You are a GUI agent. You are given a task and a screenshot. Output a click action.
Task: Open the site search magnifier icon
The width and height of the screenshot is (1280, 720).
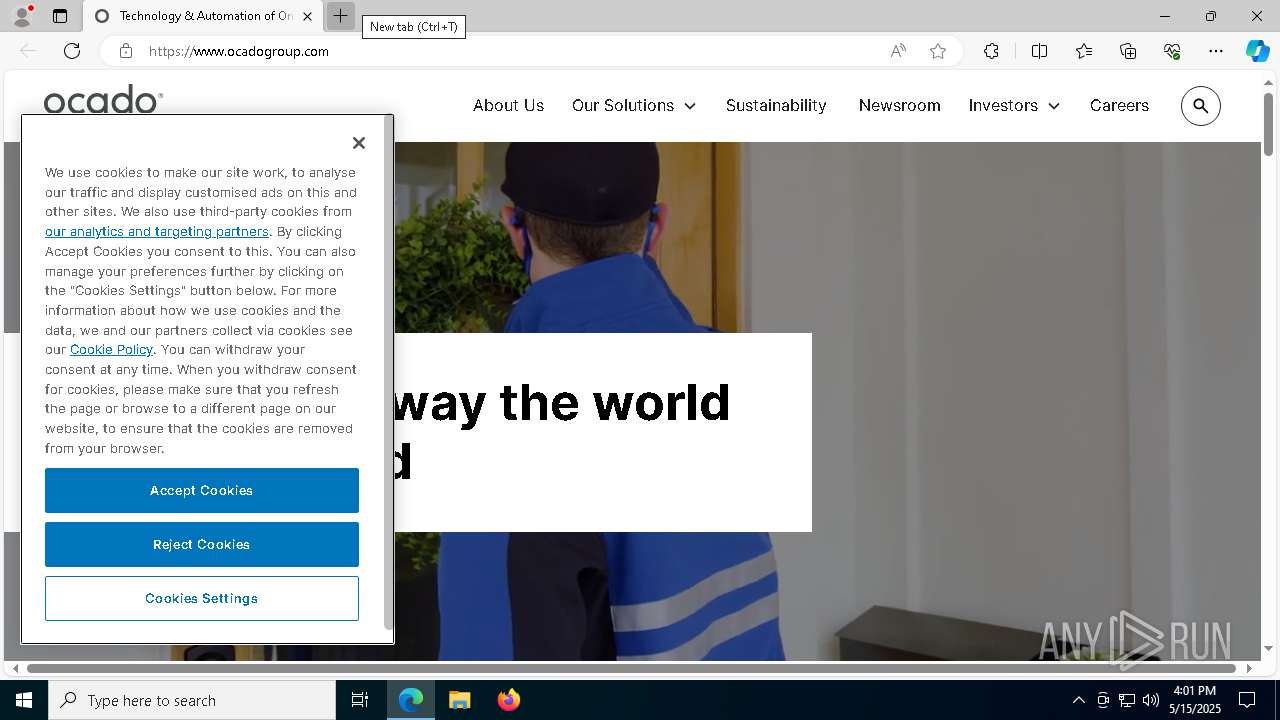pyautogui.click(x=1201, y=106)
